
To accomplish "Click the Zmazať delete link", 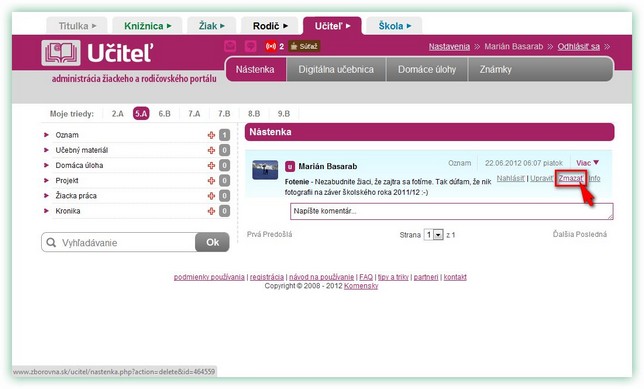I will [x=570, y=178].
